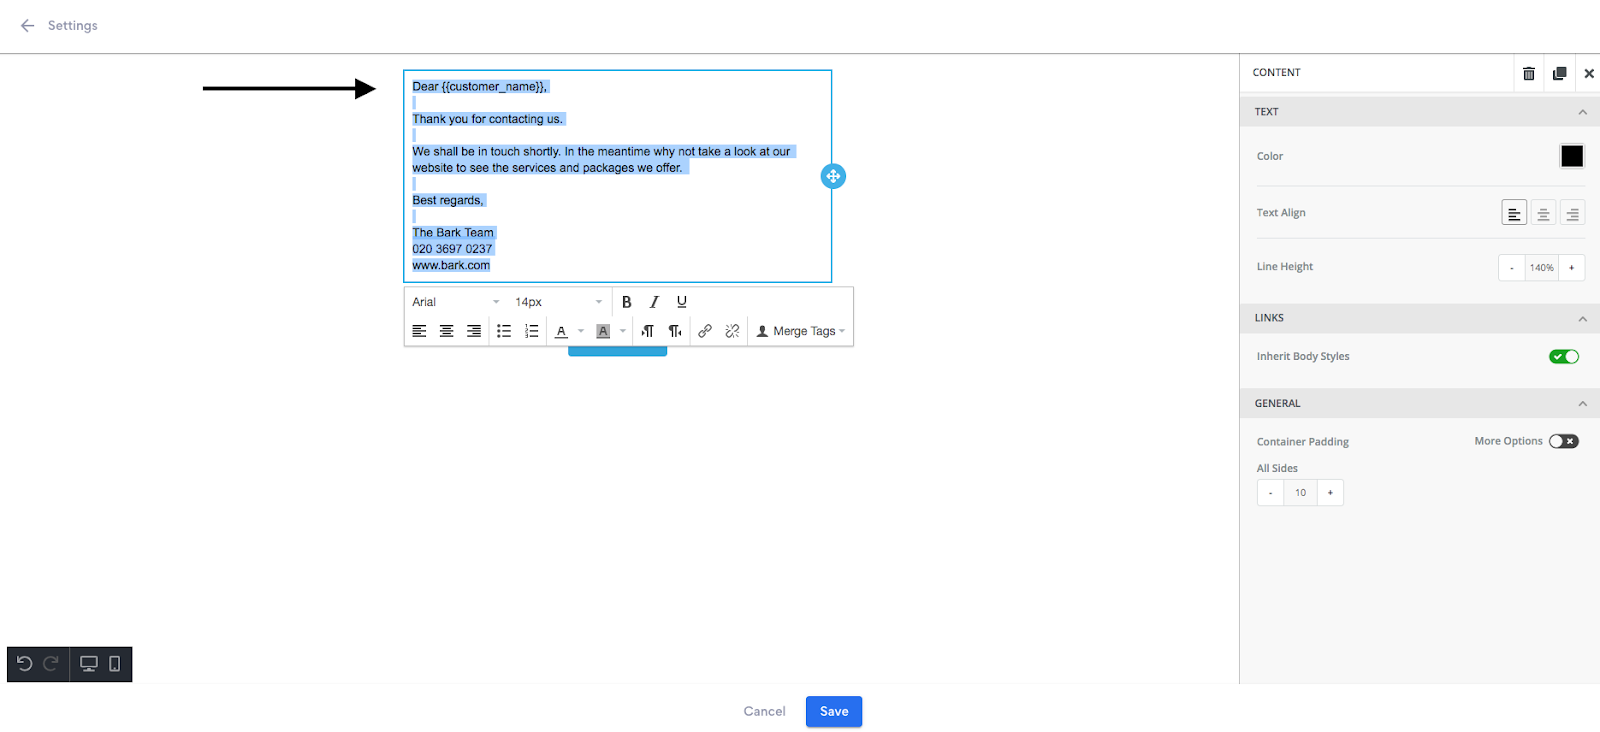Align text right in editor toolbar
The height and width of the screenshot is (732, 1600).
click(474, 331)
